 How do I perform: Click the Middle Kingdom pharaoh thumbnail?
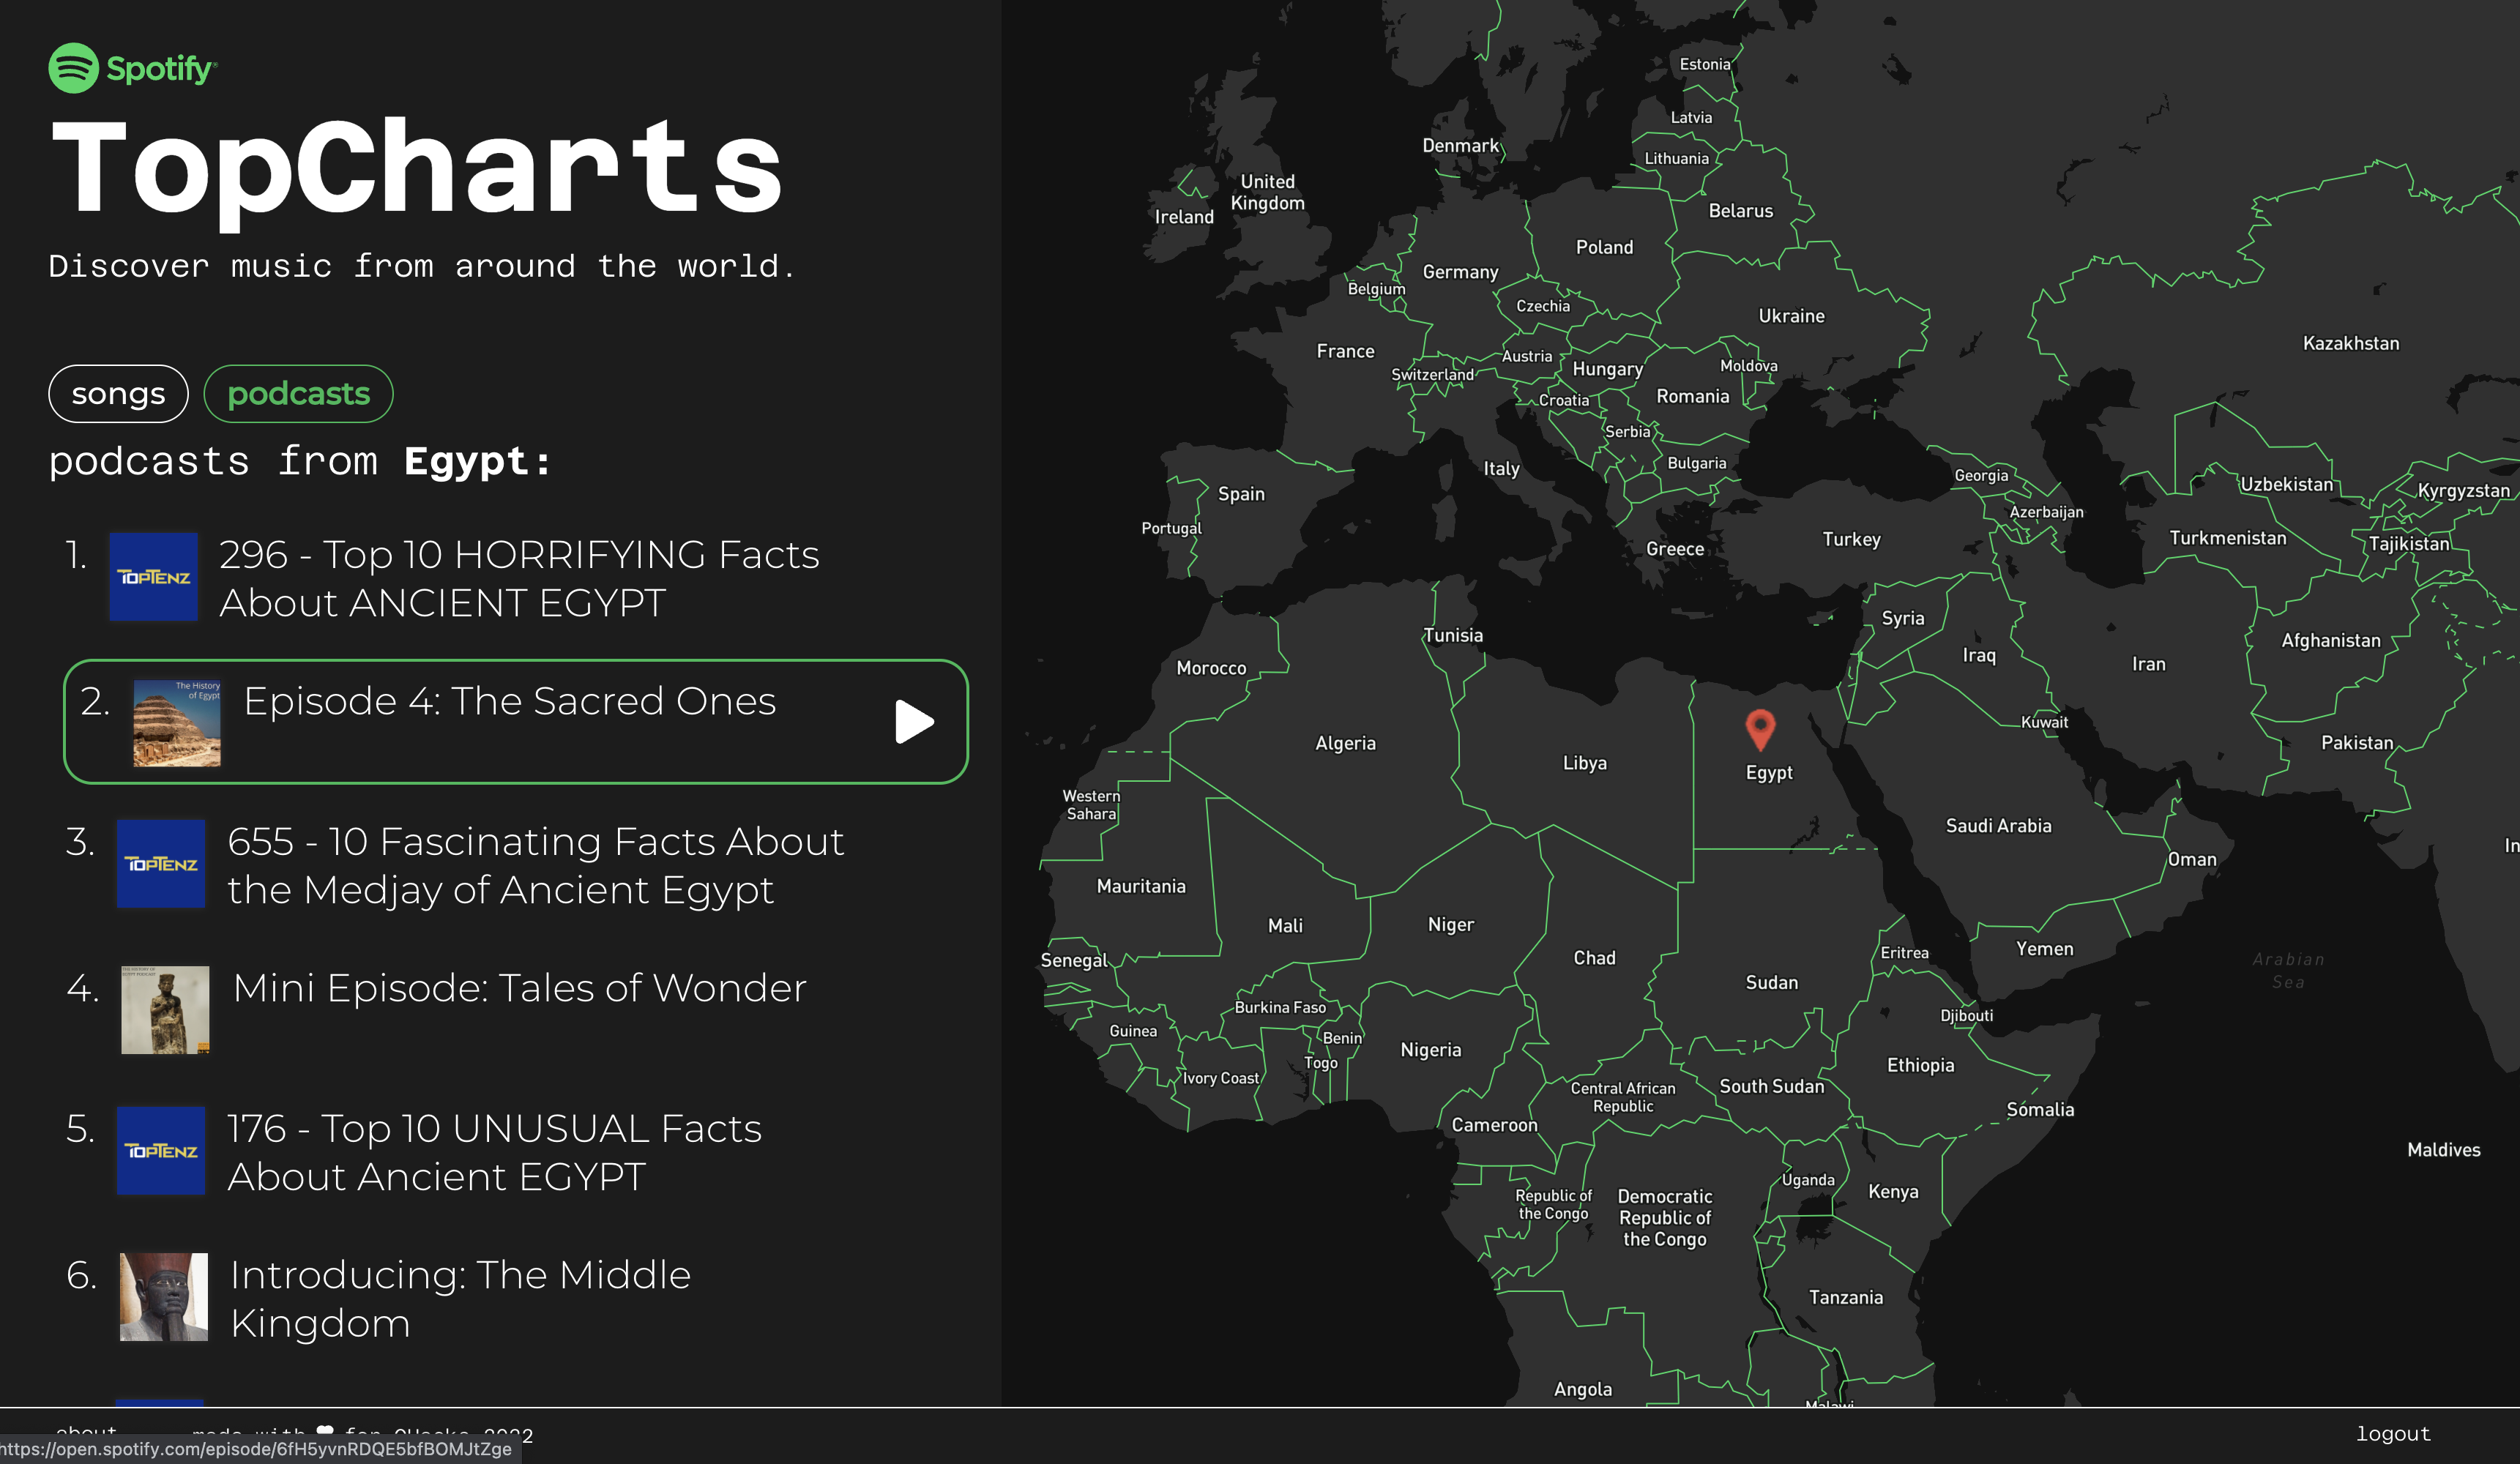pos(164,1297)
